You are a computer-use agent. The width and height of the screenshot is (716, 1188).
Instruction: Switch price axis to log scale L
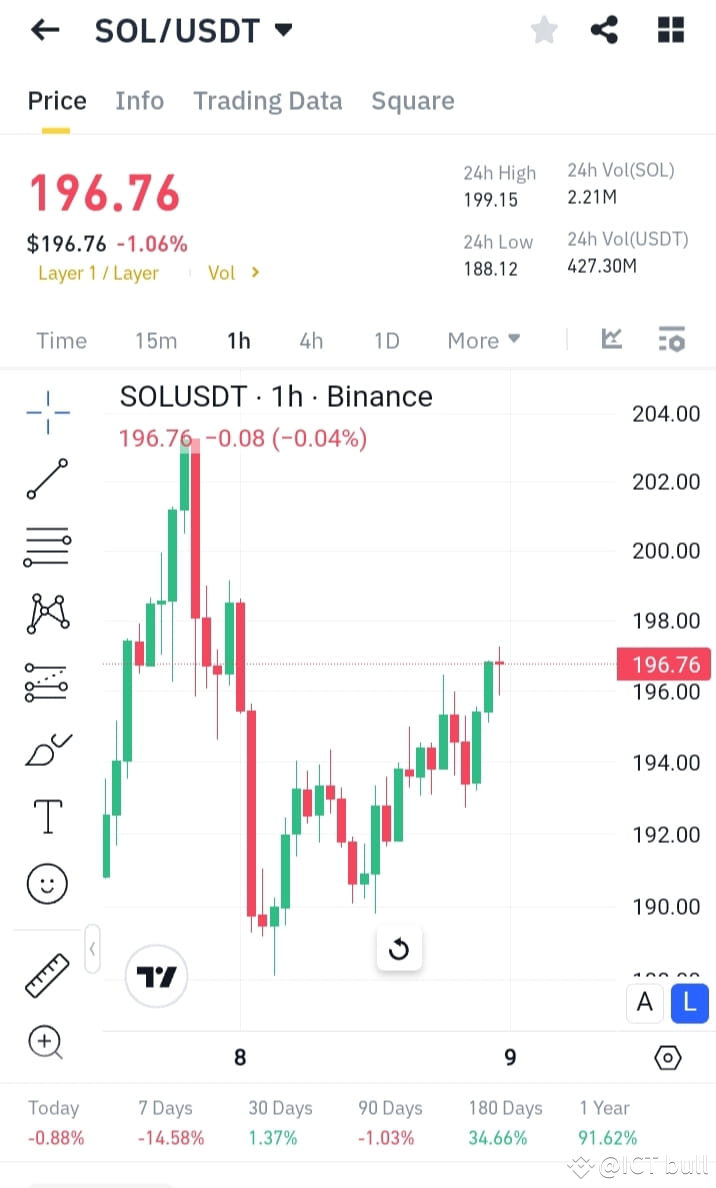(689, 1003)
